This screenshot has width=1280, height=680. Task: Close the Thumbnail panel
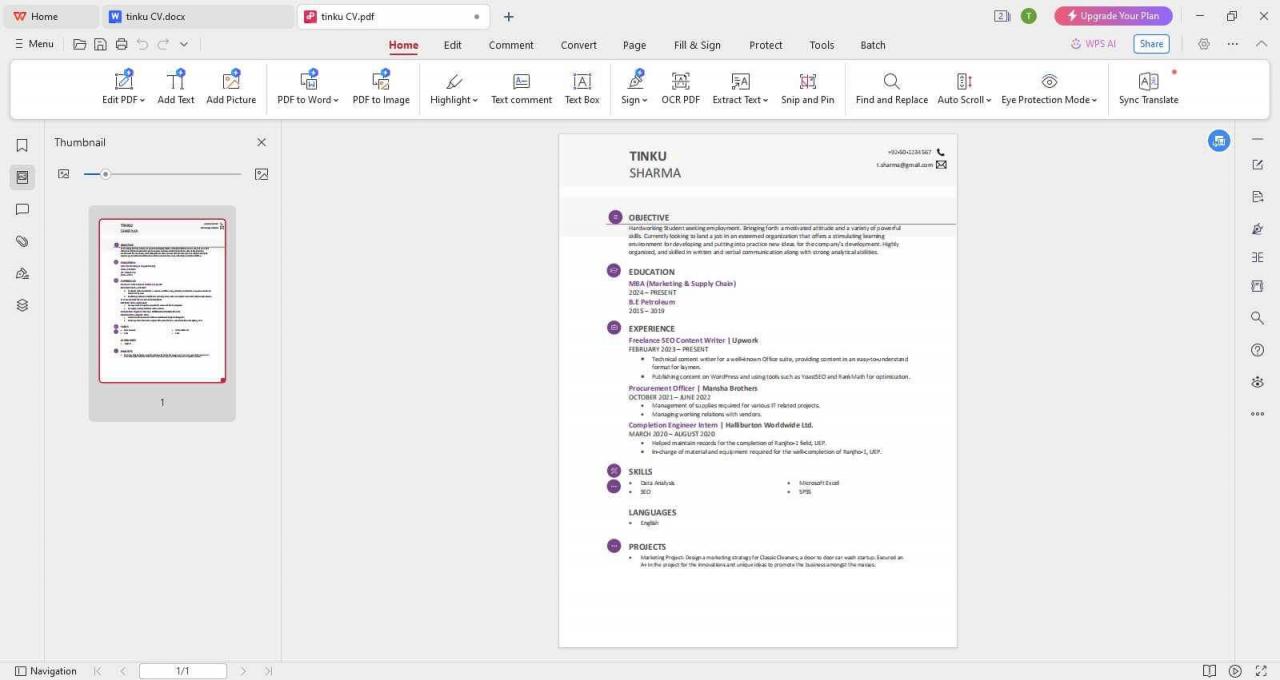262,143
